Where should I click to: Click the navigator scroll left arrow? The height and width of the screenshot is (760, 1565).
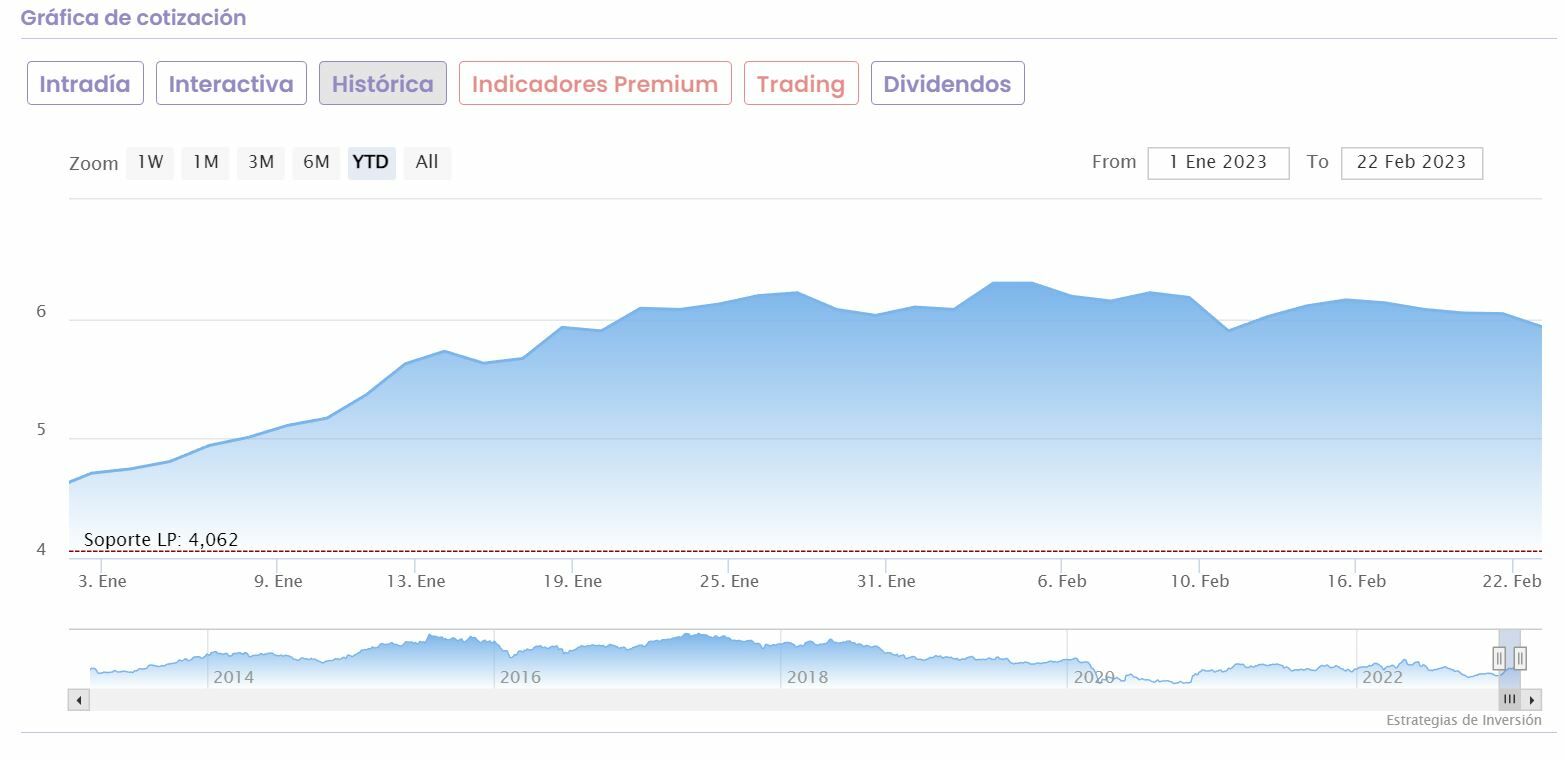(x=79, y=700)
